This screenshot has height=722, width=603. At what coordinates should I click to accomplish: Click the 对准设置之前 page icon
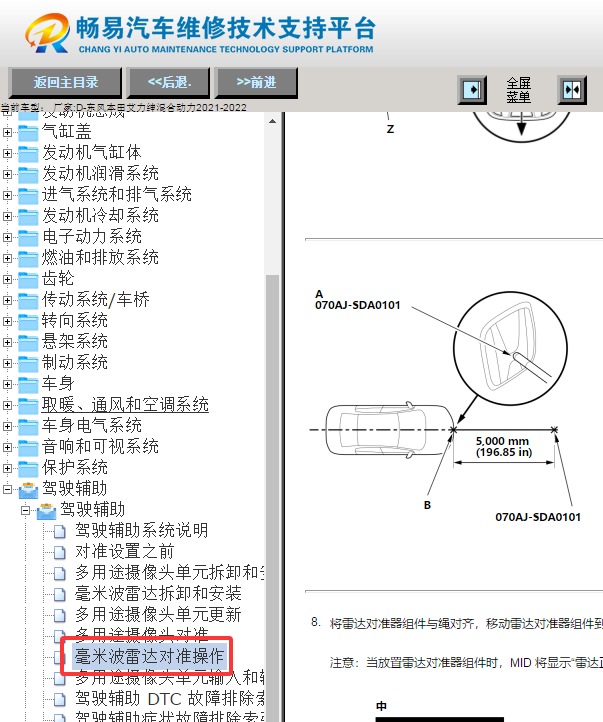60,552
